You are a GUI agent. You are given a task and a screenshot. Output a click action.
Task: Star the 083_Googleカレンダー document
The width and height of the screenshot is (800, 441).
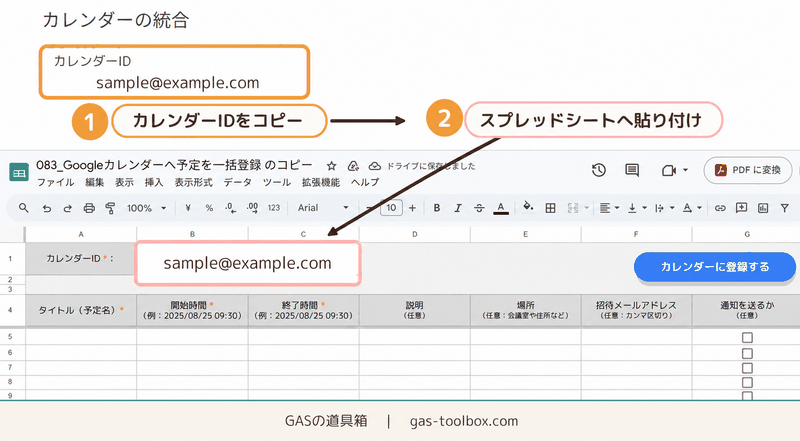click(332, 166)
